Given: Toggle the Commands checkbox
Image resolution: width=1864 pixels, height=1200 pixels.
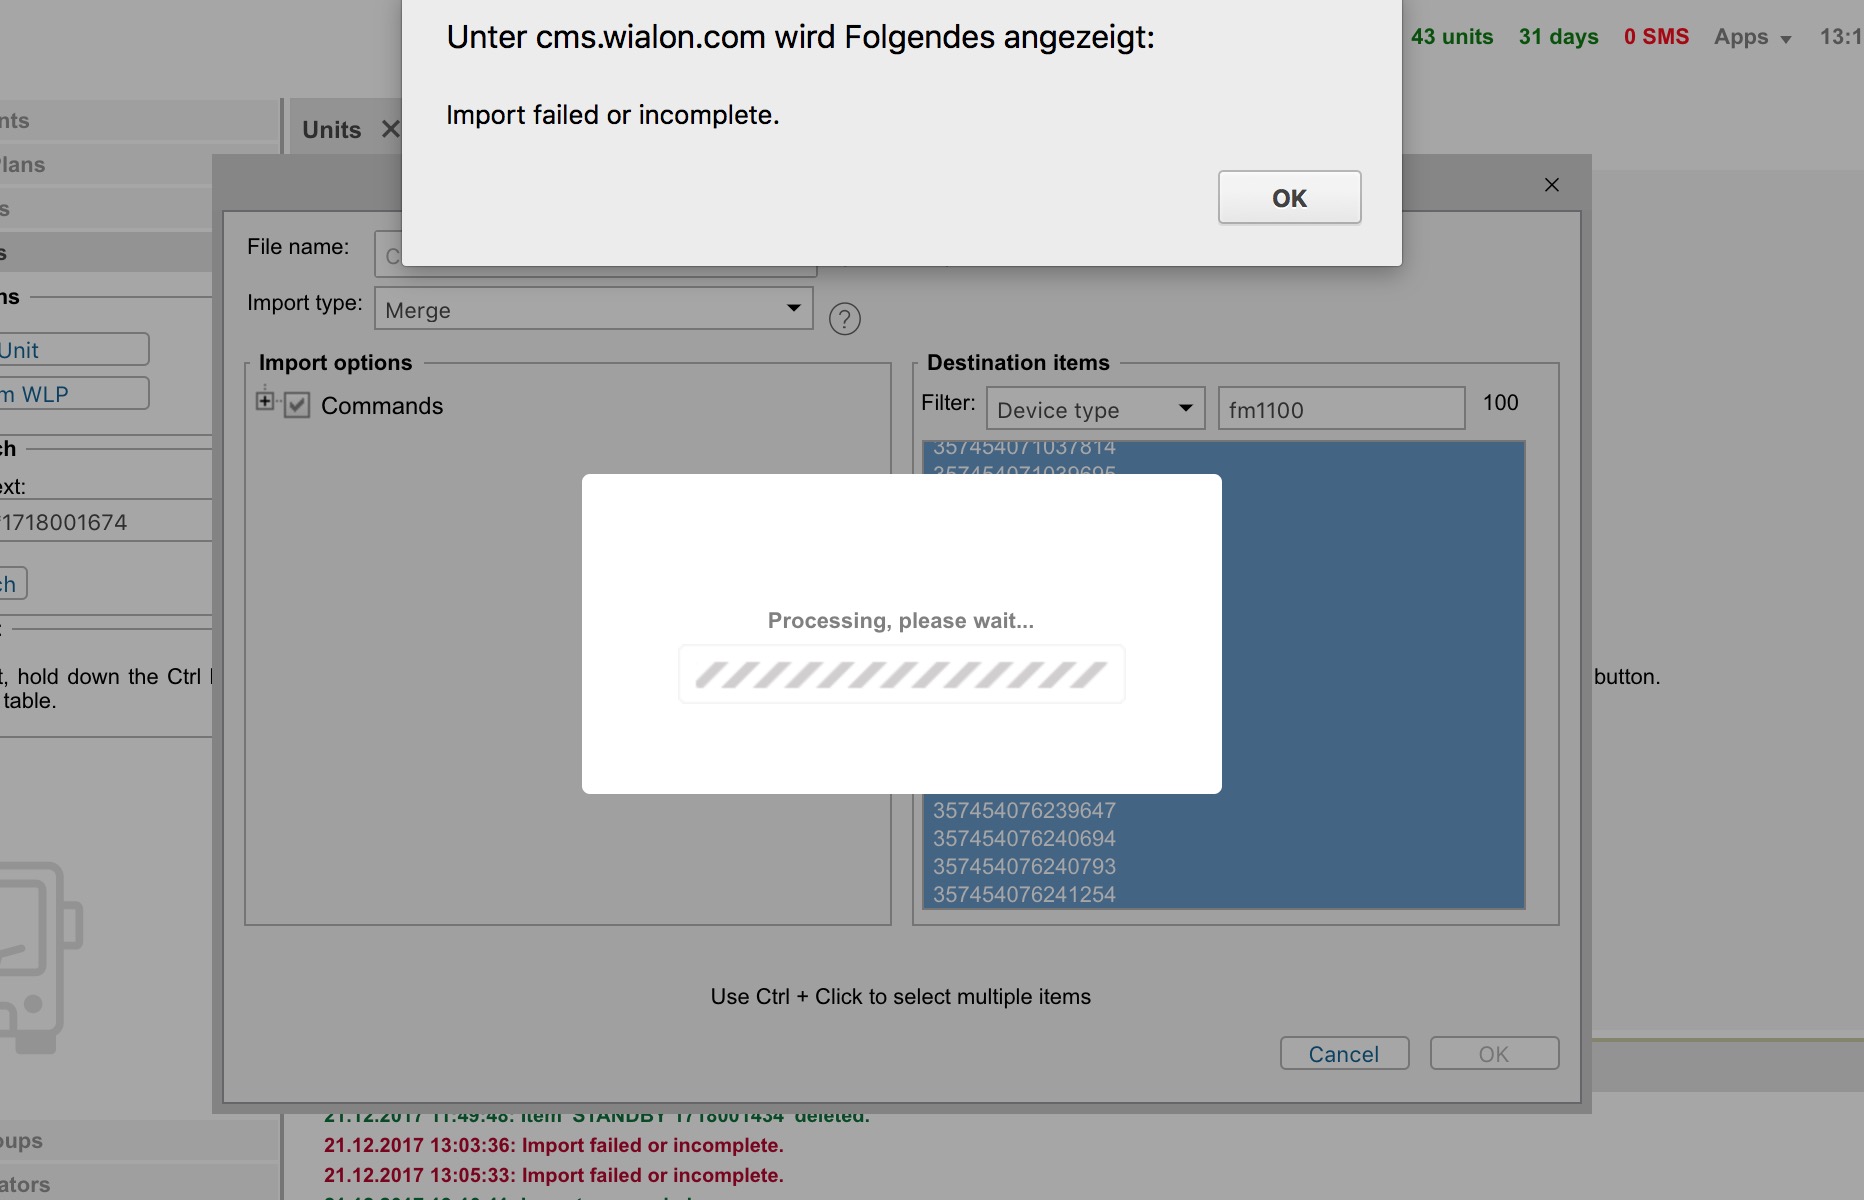Looking at the screenshot, I should pos(297,405).
